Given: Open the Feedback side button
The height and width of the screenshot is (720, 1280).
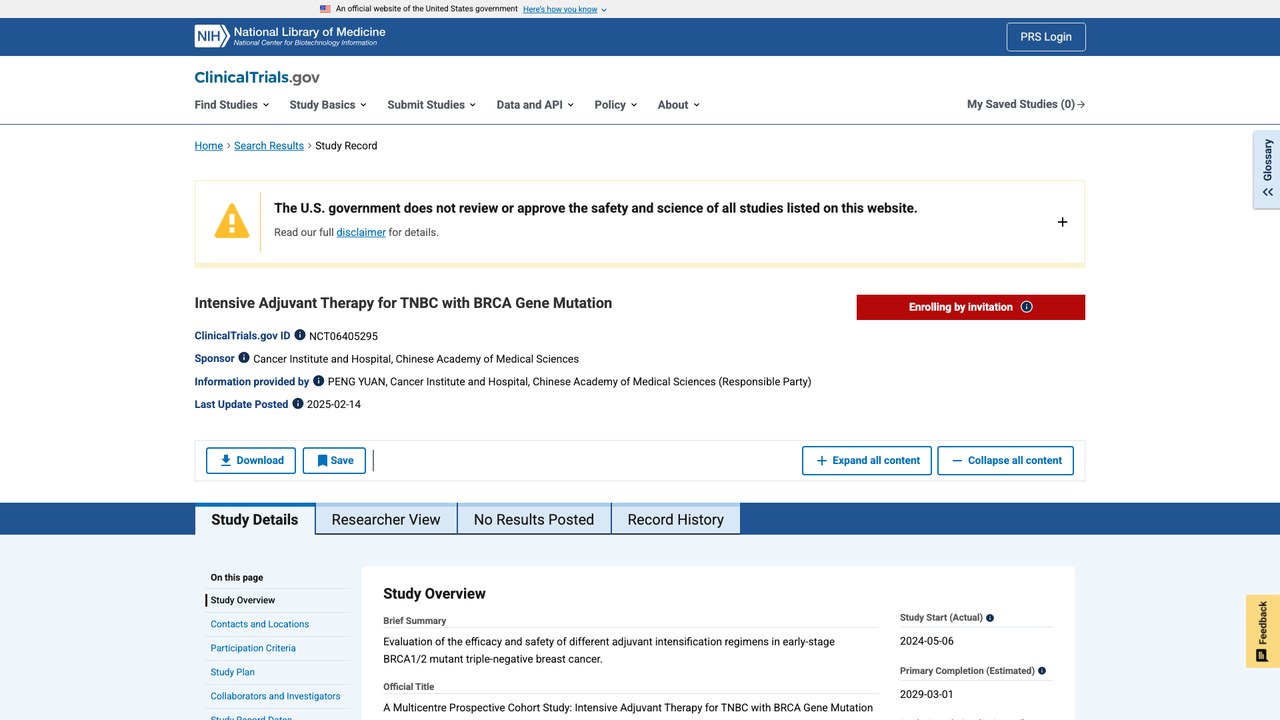Looking at the screenshot, I should 1263,631.
